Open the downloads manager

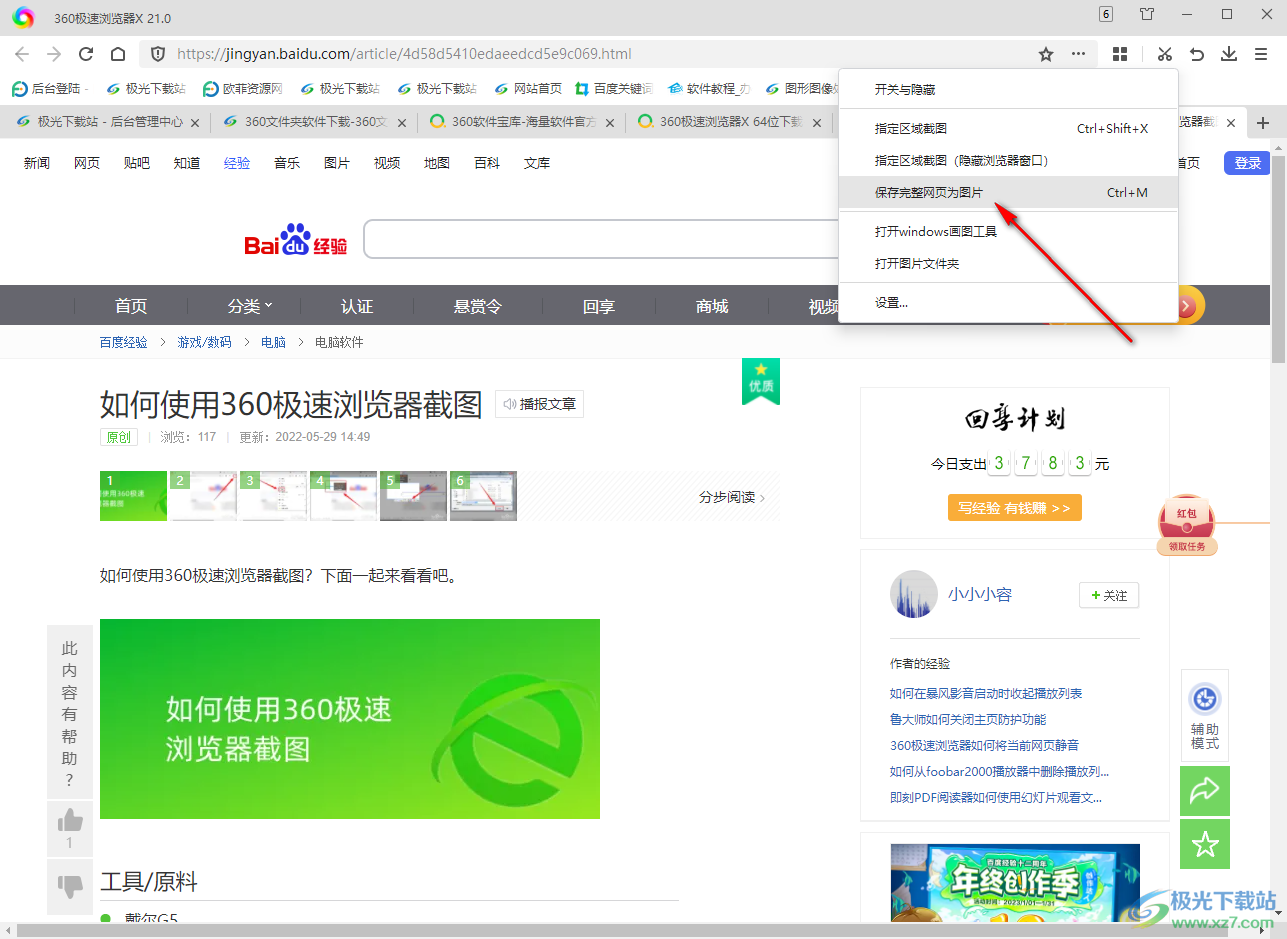[1229, 54]
